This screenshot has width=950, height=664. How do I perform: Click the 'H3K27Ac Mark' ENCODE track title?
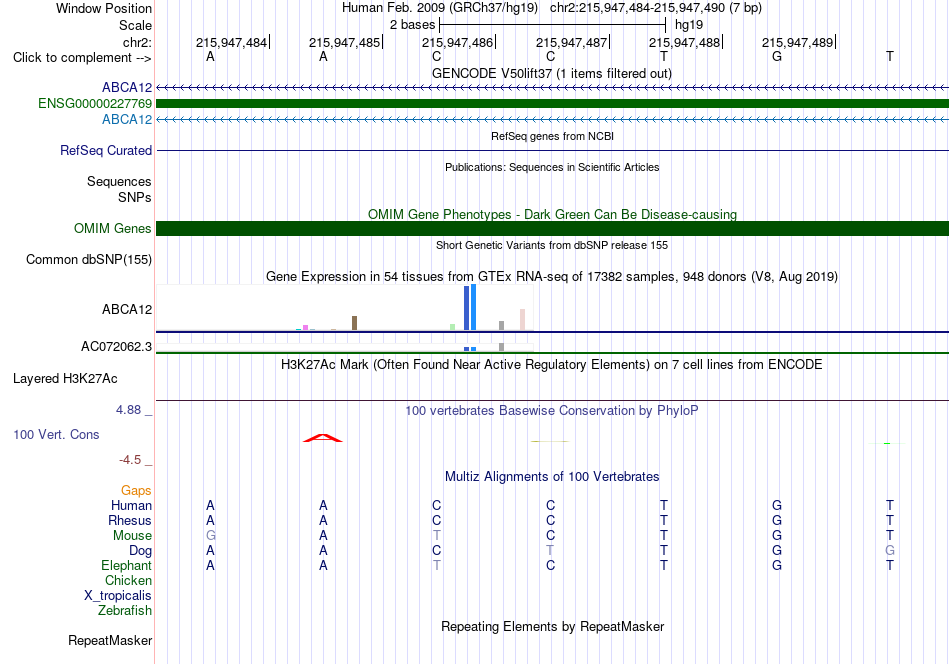click(x=552, y=365)
